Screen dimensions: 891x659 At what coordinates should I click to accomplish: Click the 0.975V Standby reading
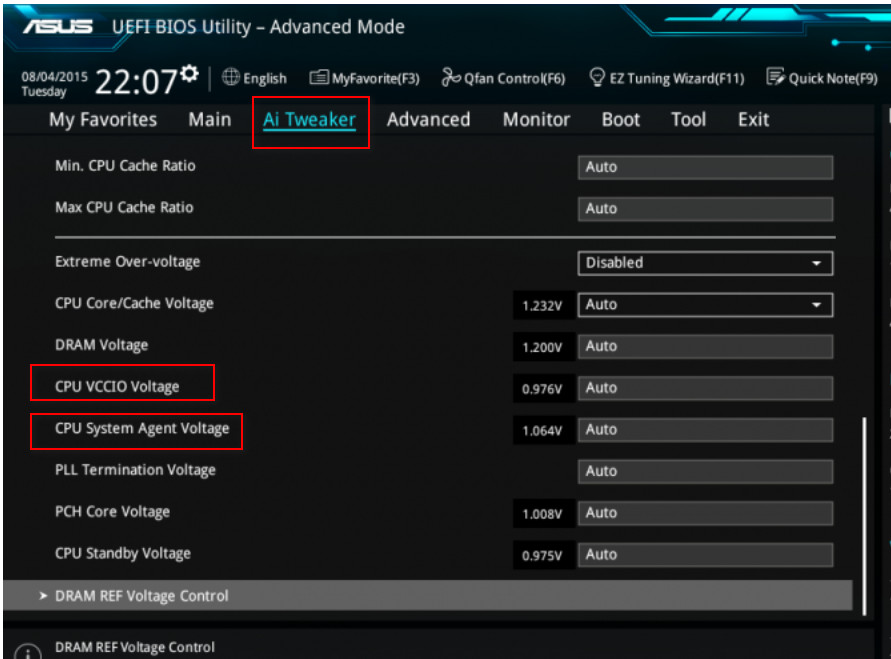click(x=542, y=556)
